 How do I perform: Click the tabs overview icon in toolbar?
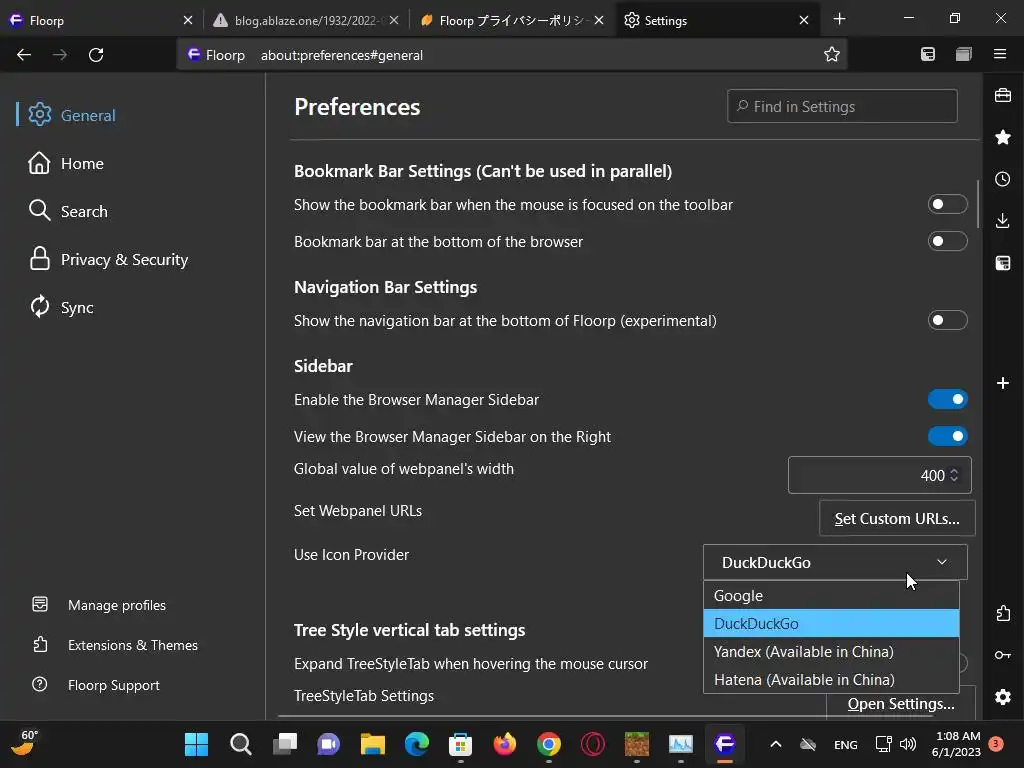pos(964,54)
